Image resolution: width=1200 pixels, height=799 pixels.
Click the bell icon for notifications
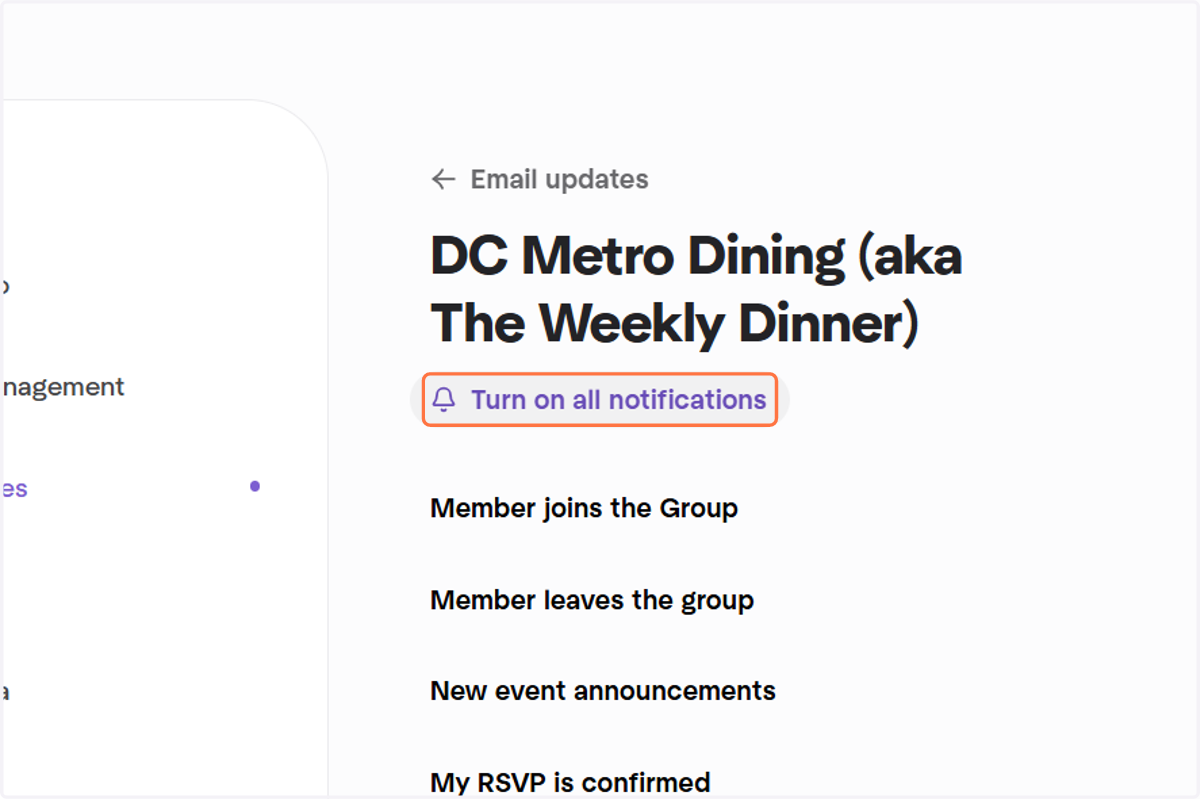click(444, 400)
